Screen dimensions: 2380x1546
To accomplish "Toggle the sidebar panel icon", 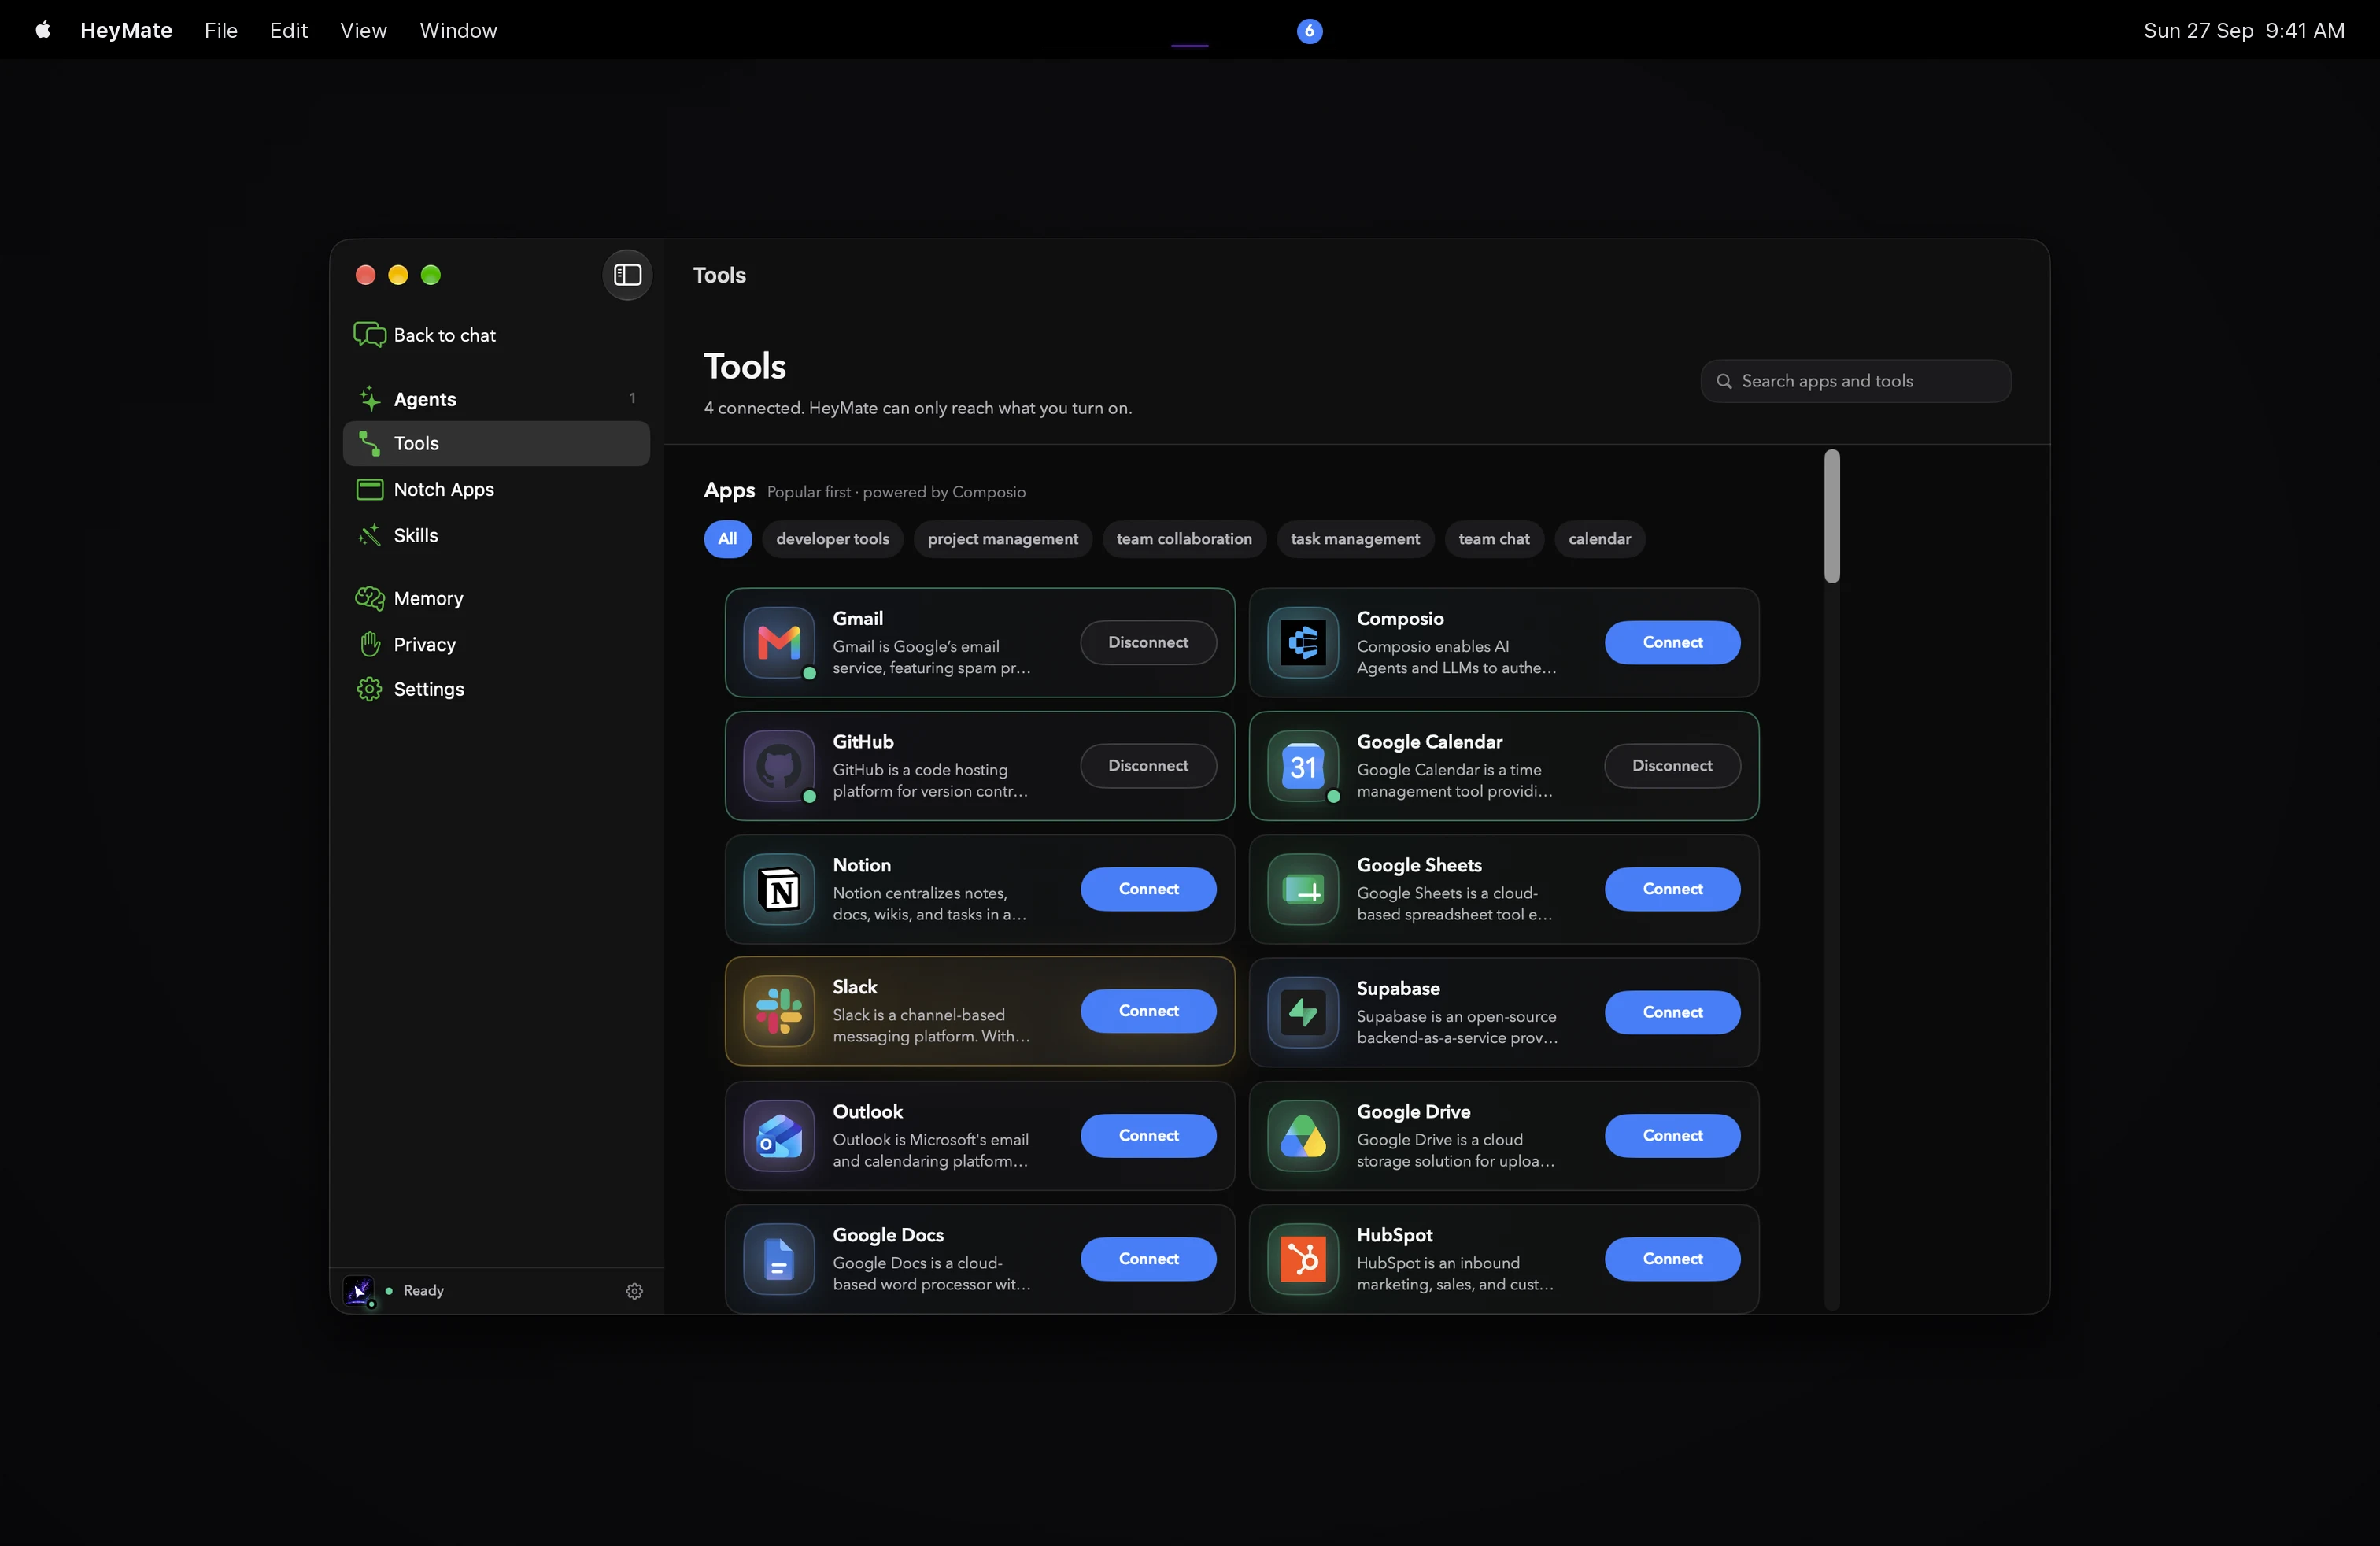I will 627,275.
